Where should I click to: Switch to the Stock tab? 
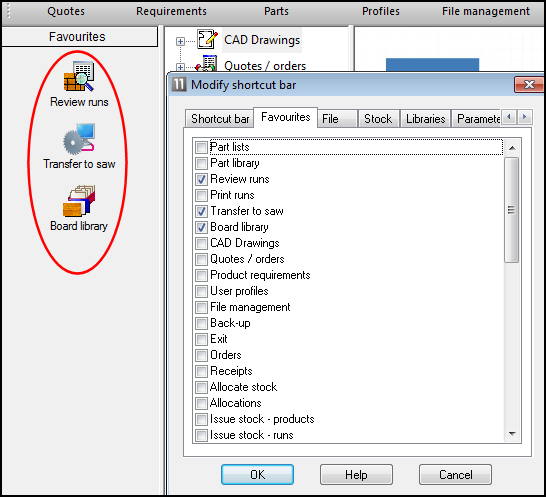[378, 119]
